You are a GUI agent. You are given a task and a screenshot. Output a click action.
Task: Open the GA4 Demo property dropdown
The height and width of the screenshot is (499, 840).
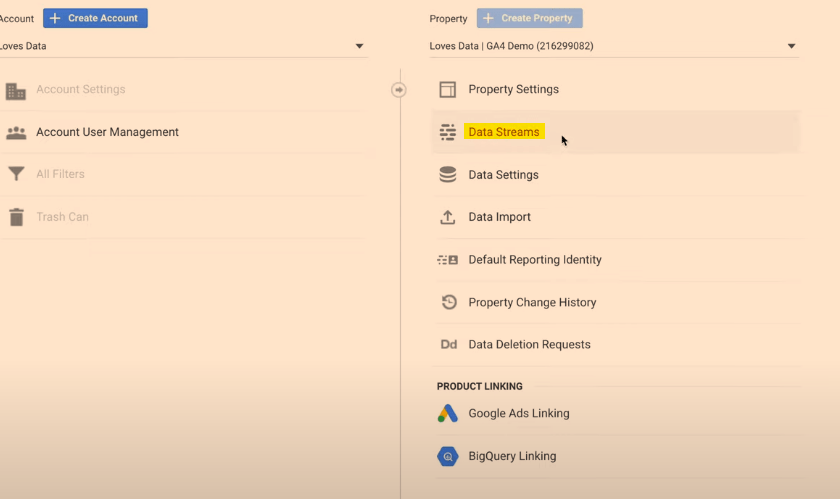coord(614,46)
